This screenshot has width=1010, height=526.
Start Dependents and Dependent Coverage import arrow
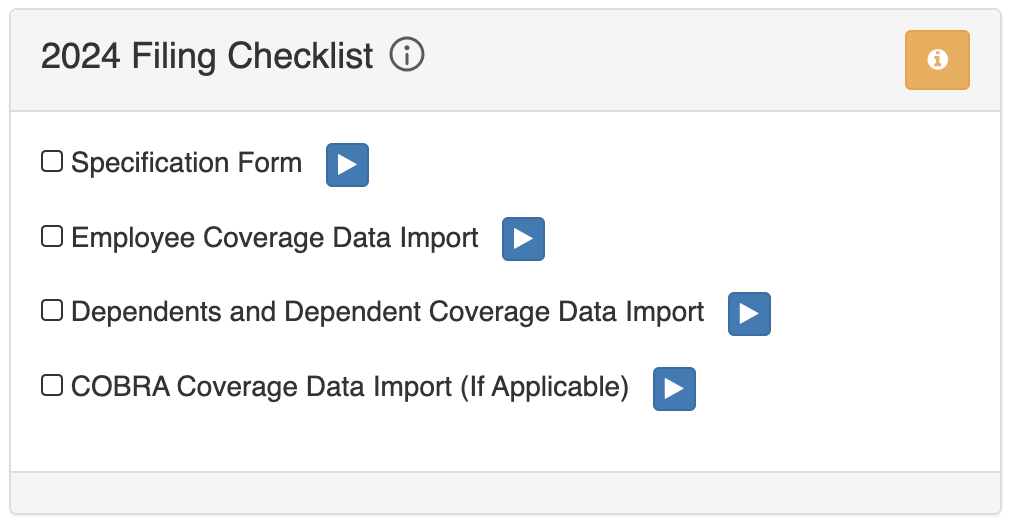[749, 314]
